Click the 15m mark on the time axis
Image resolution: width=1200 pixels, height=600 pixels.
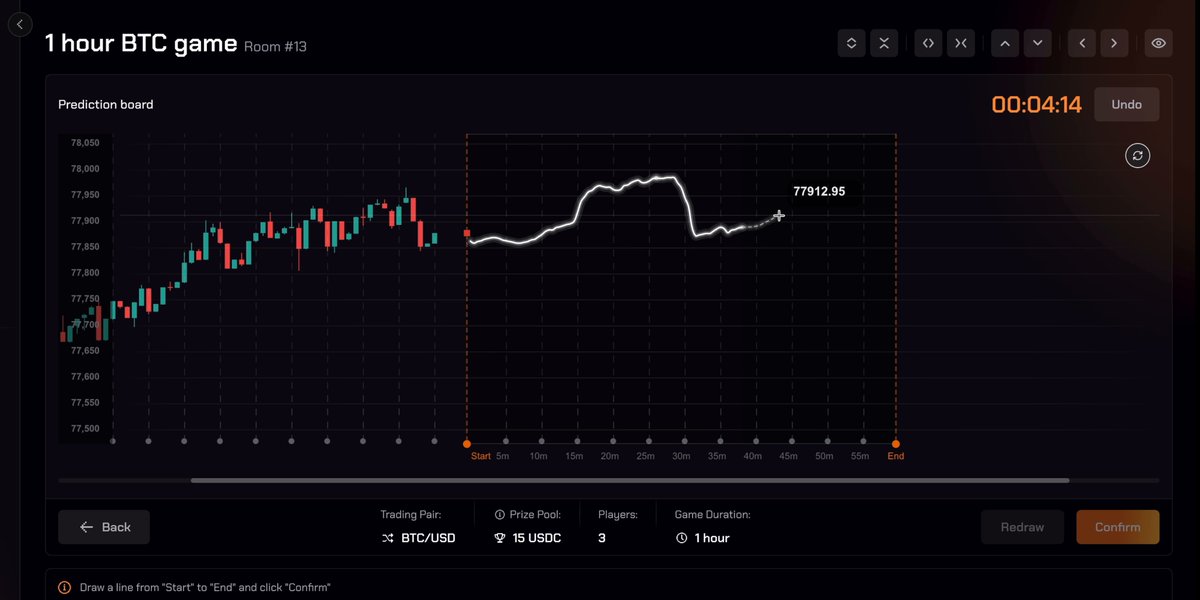(x=574, y=456)
